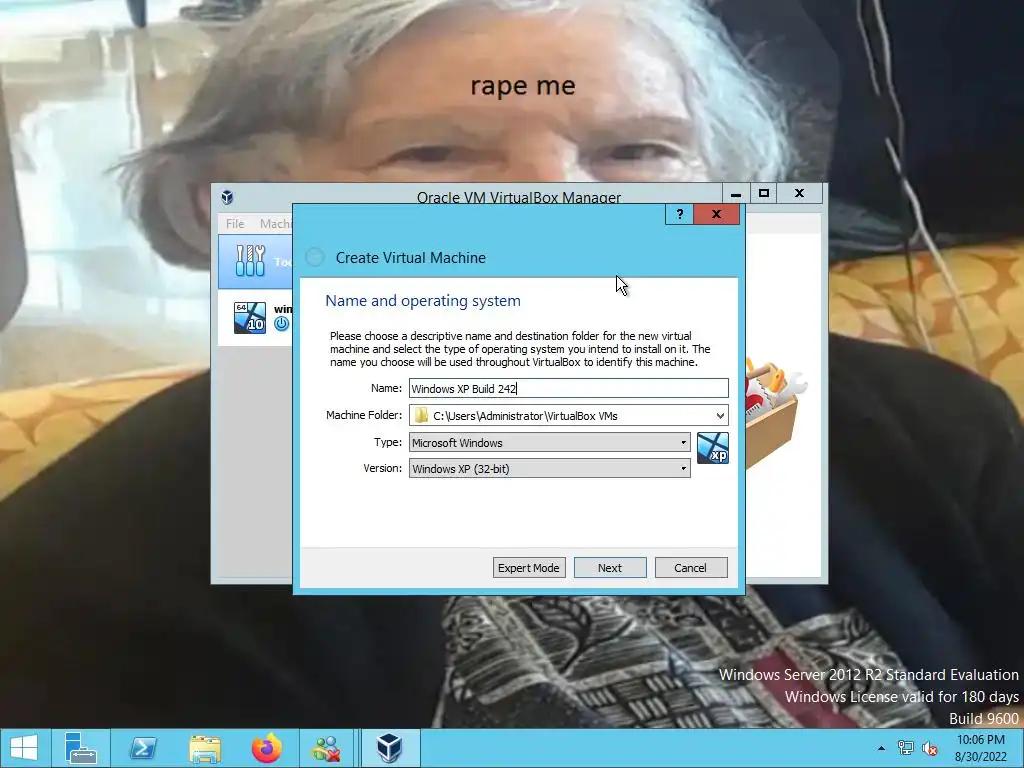Viewport: 1024px width, 768px height.
Task: Select the Windows 10 VM icon in the list
Action: pos(250,317)
